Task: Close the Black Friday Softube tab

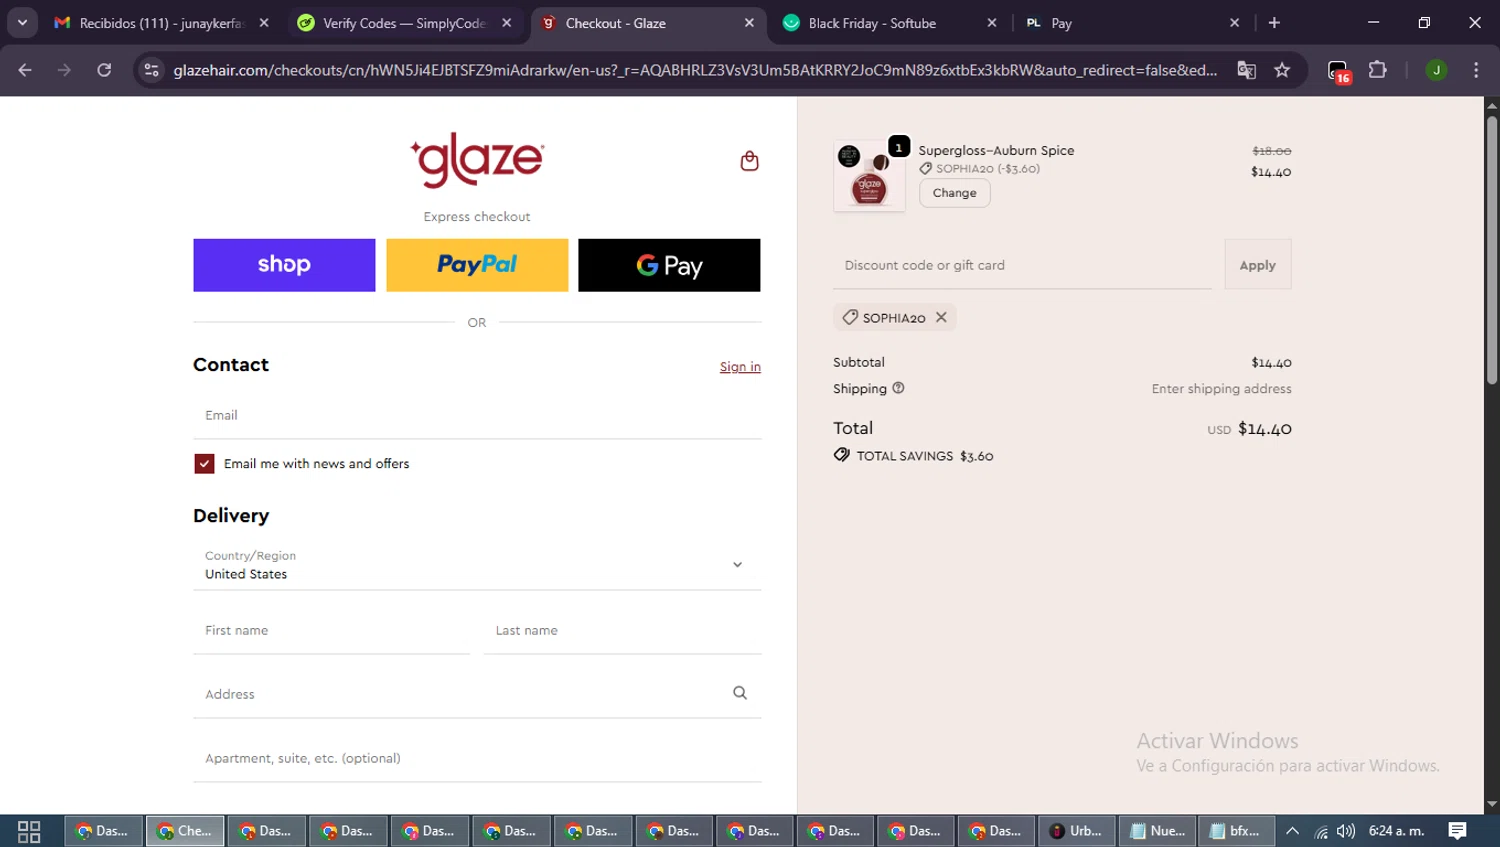Action: 992,22
